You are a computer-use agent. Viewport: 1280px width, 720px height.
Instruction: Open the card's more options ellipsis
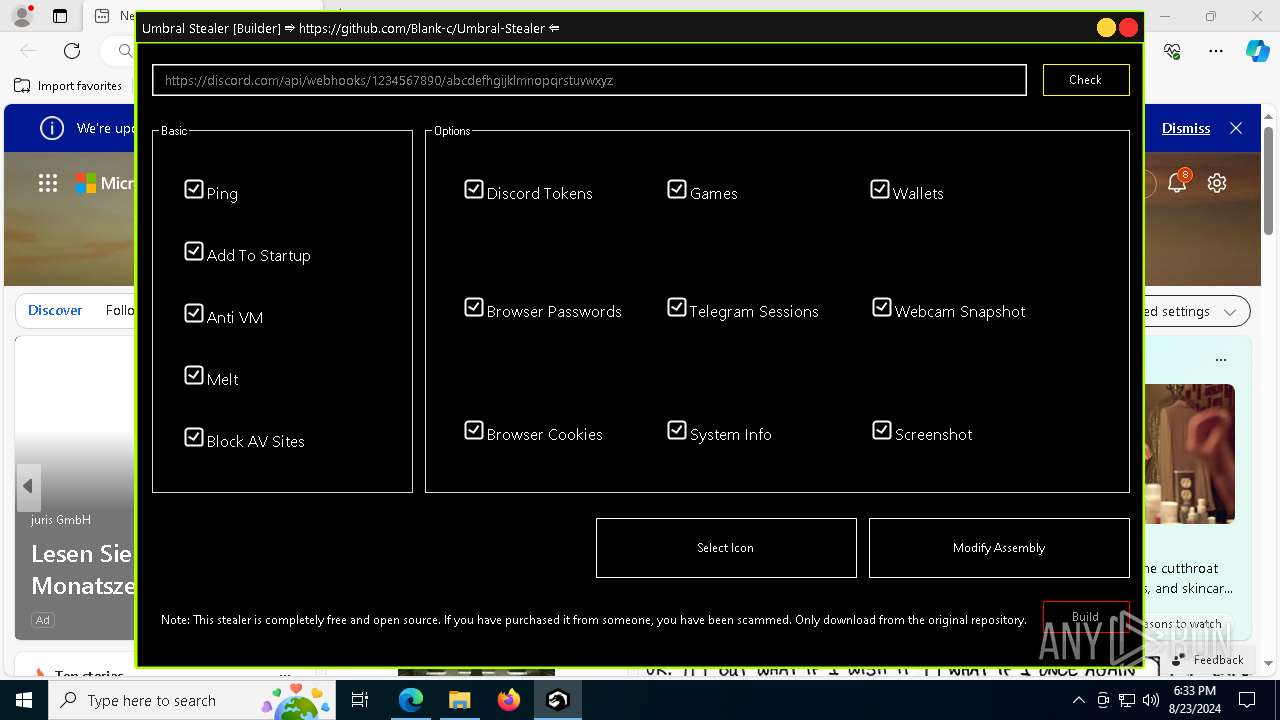click(x=1220, y=359)
